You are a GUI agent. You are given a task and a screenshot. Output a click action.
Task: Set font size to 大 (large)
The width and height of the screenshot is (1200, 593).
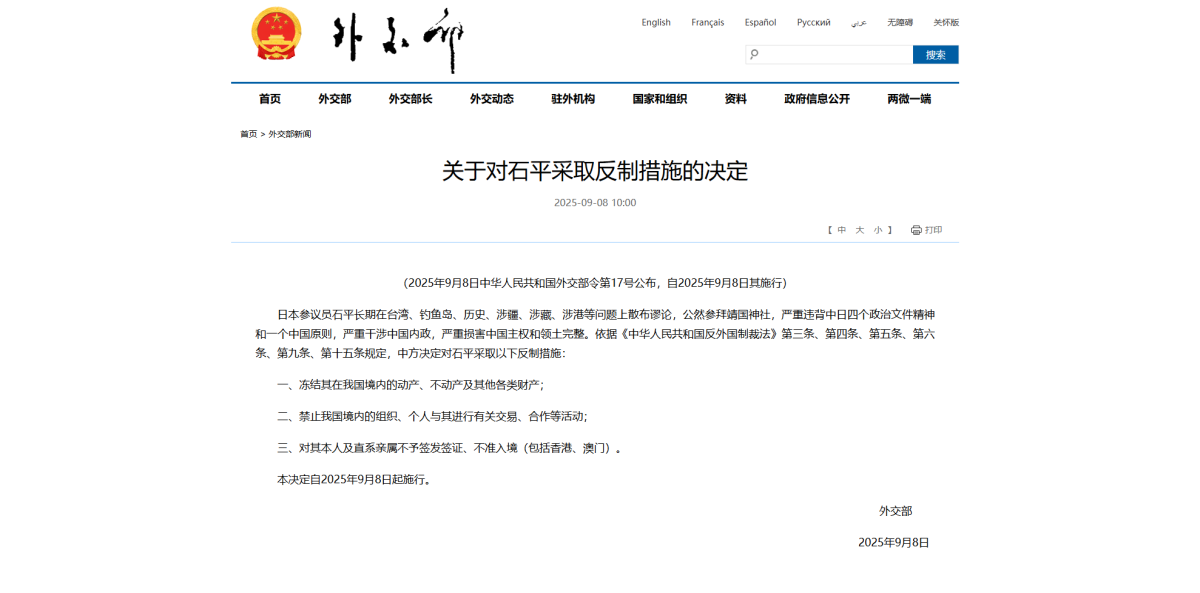tap(860, 230)
